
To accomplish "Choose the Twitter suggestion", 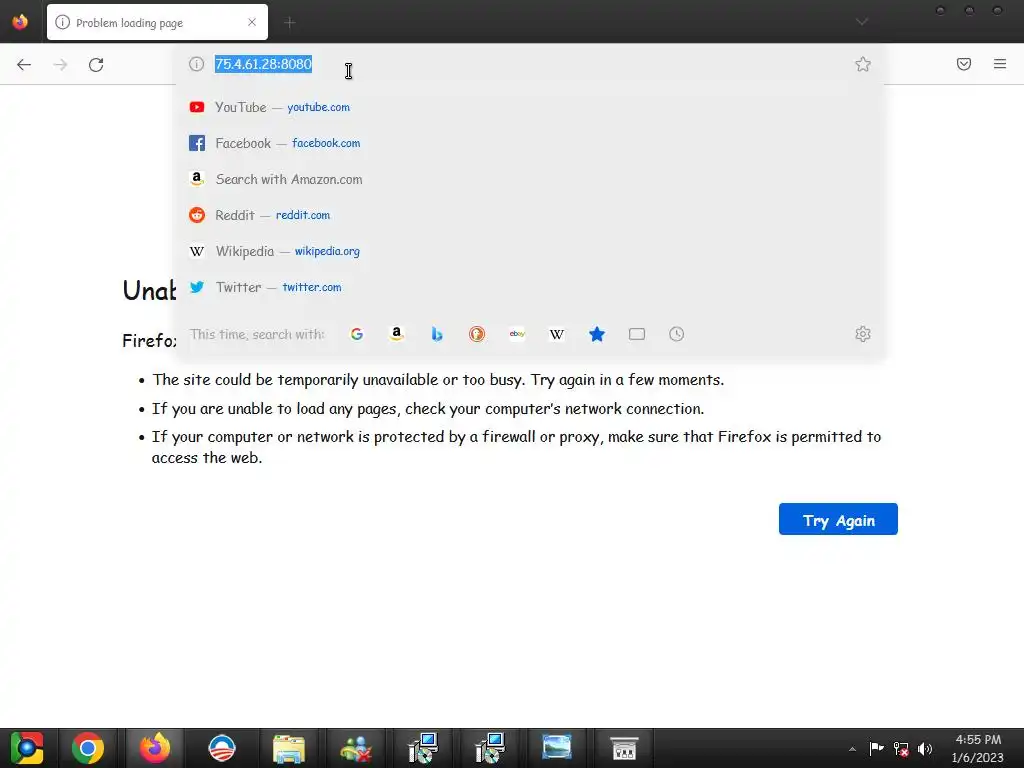I will [x=529, y=287].
